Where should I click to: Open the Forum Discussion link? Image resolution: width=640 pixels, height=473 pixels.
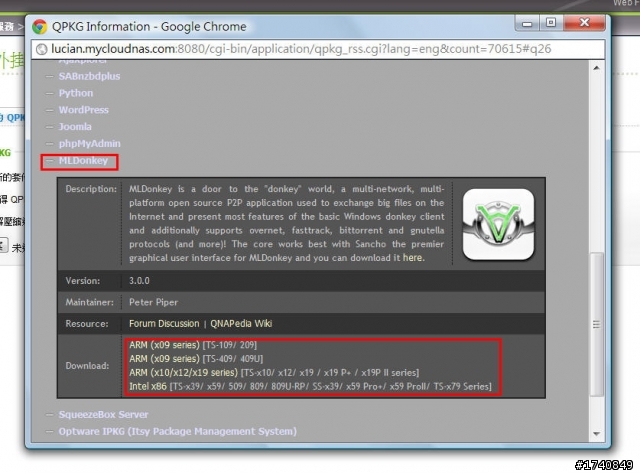(x=164, y=324)
